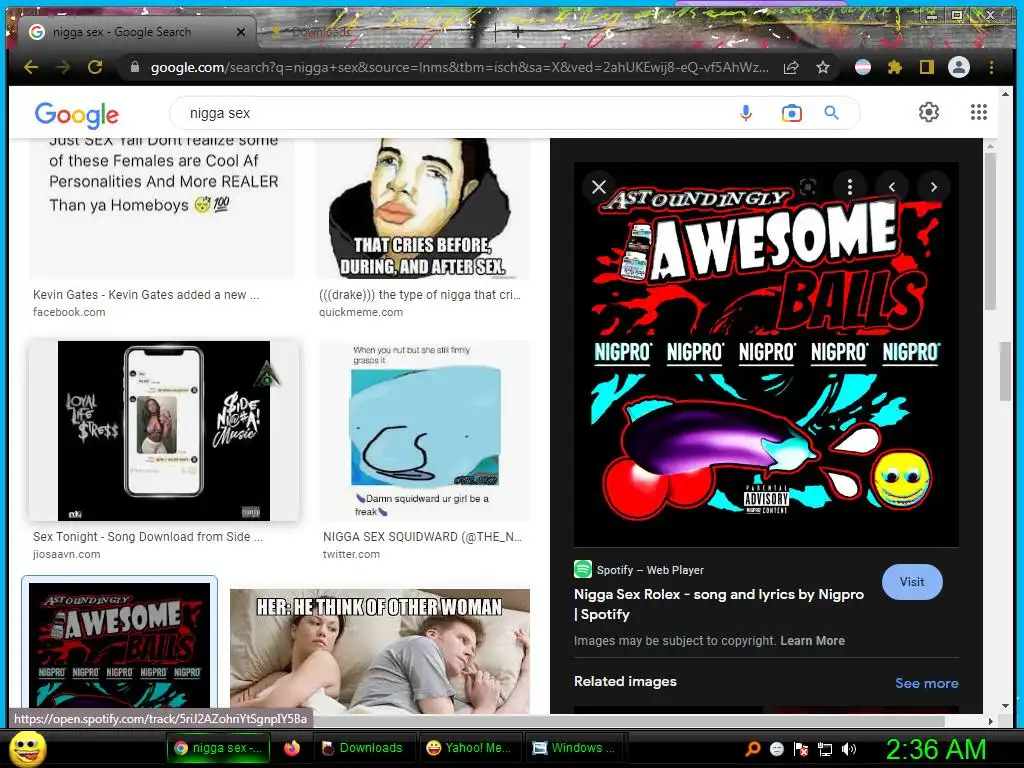Click the browser forward arrow
This screenshot has height=768, width=1024.
[63, 67]
